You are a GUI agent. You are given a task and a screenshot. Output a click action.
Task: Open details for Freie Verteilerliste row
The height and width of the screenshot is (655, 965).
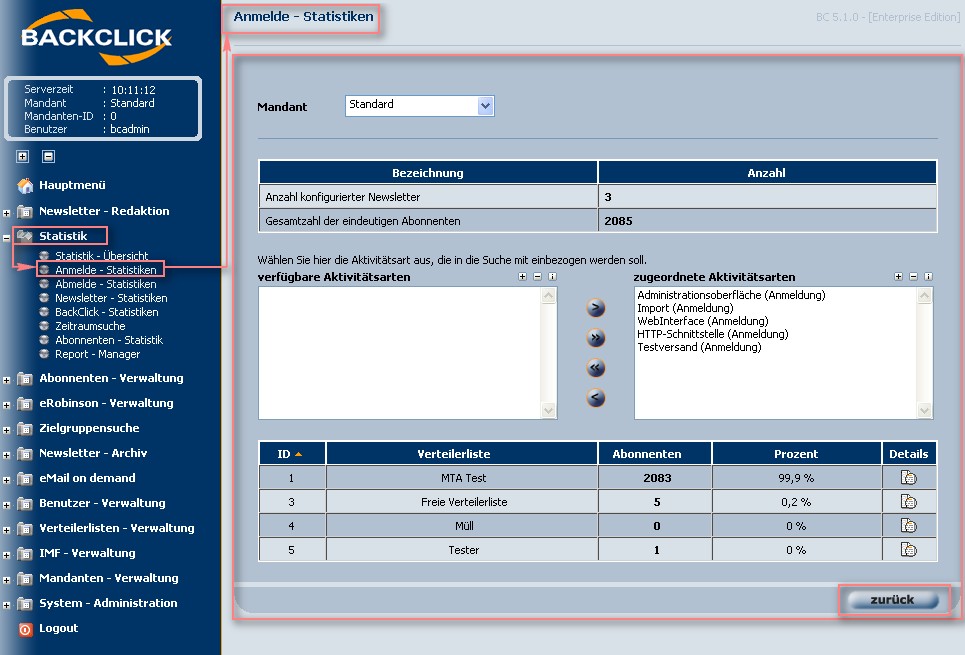click(x=908, y=502)
